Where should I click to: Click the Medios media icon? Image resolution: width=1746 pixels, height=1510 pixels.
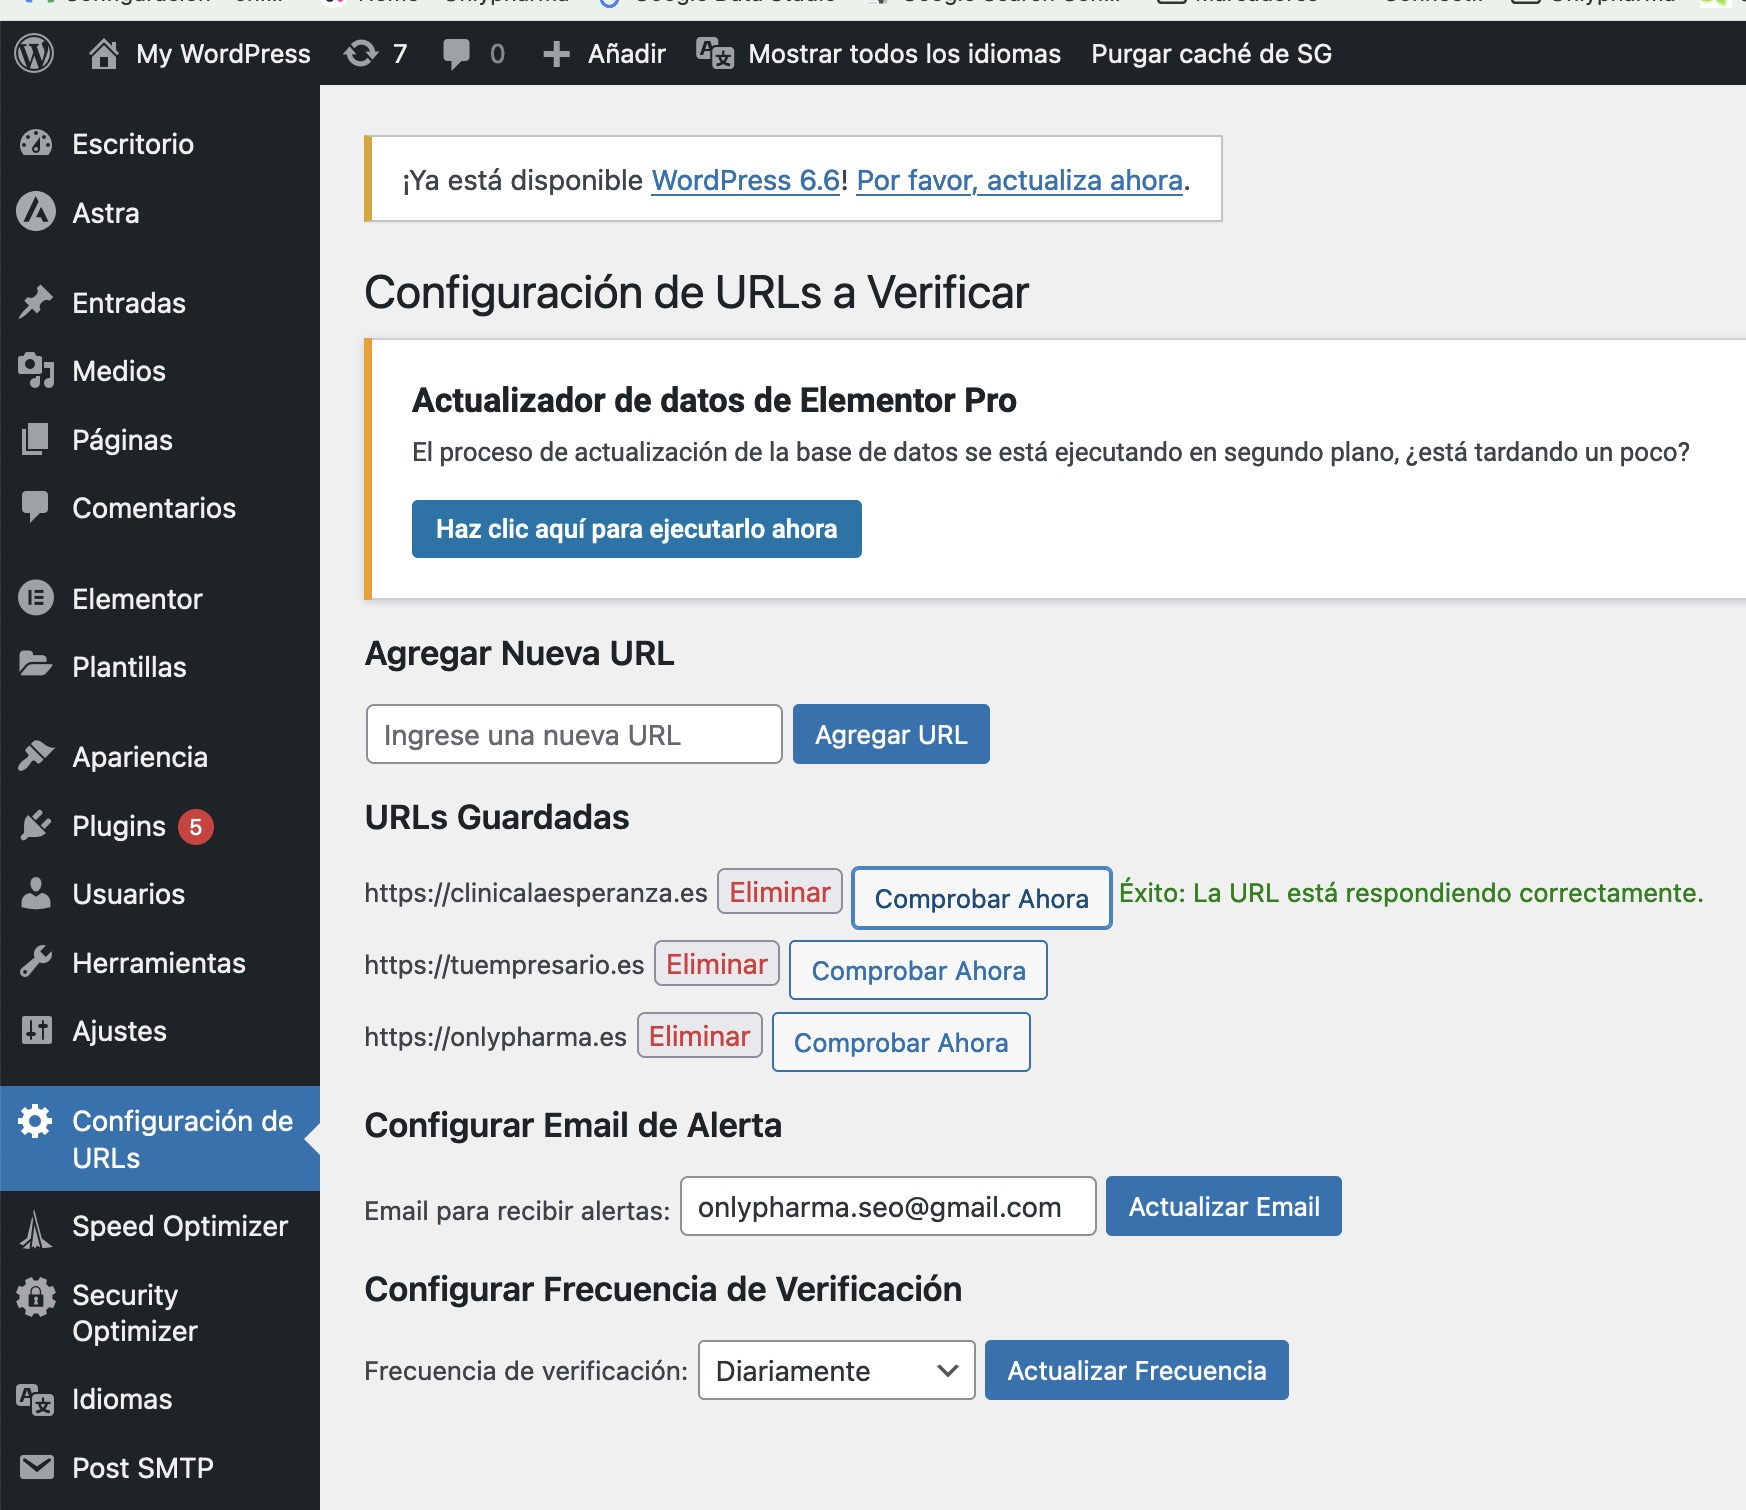(x=36, y=370)
